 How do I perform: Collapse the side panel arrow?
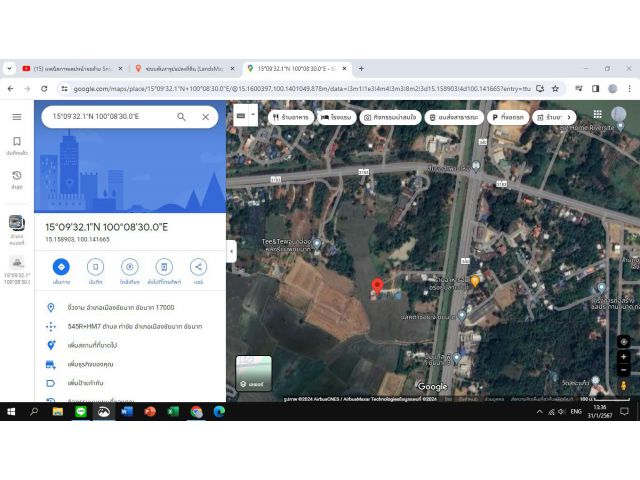coord(231,251)
